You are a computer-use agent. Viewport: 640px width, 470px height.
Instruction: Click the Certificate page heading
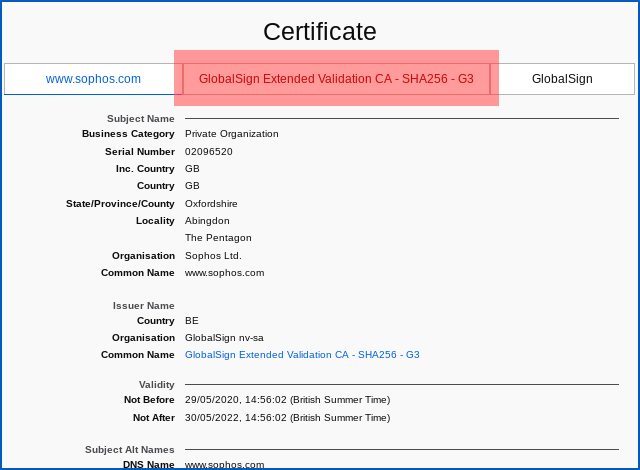[x=320, y=31]
